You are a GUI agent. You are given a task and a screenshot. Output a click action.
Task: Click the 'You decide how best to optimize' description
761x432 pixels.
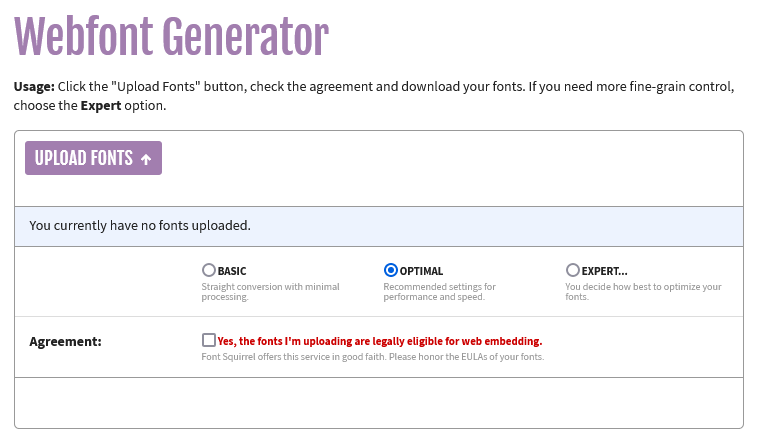pos(642,292)
